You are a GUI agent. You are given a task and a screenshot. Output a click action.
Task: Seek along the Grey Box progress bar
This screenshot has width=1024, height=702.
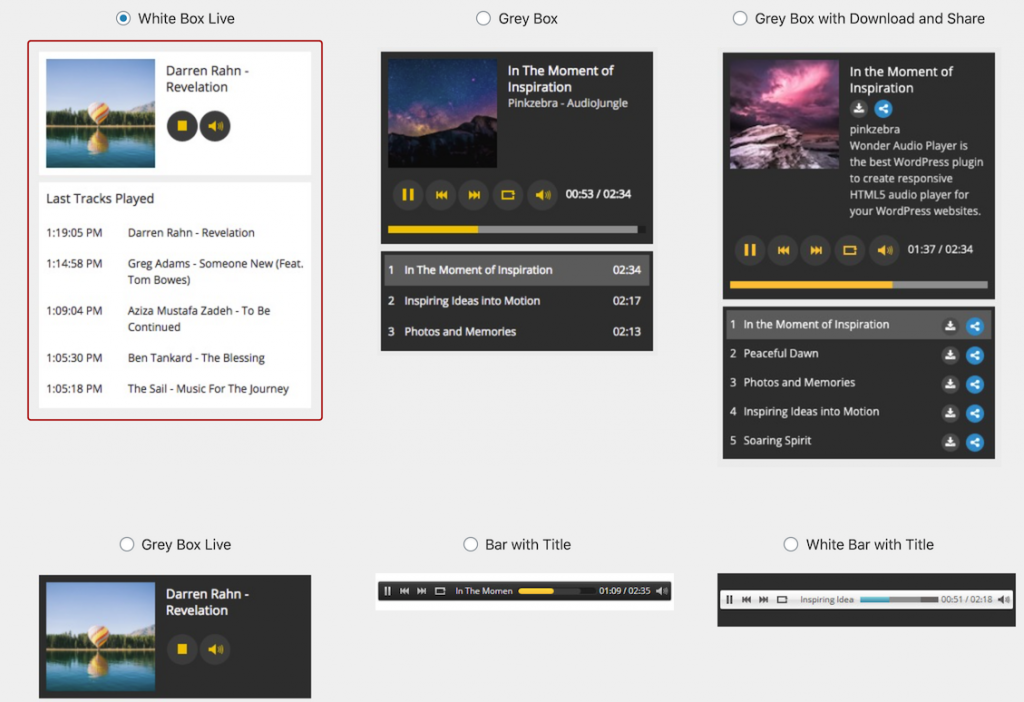pos(516,229)
